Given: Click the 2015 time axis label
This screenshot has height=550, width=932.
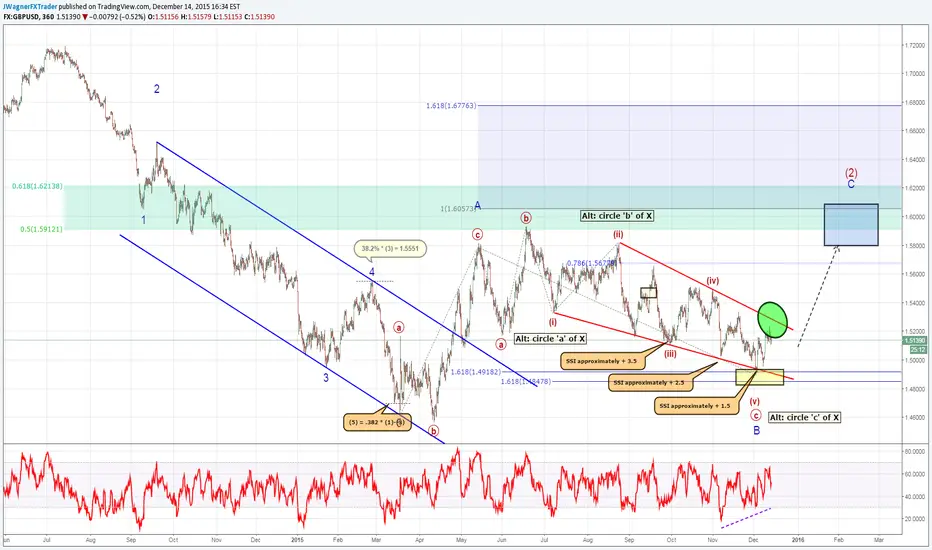Looking at the screenshot, I should coord(298,540).
